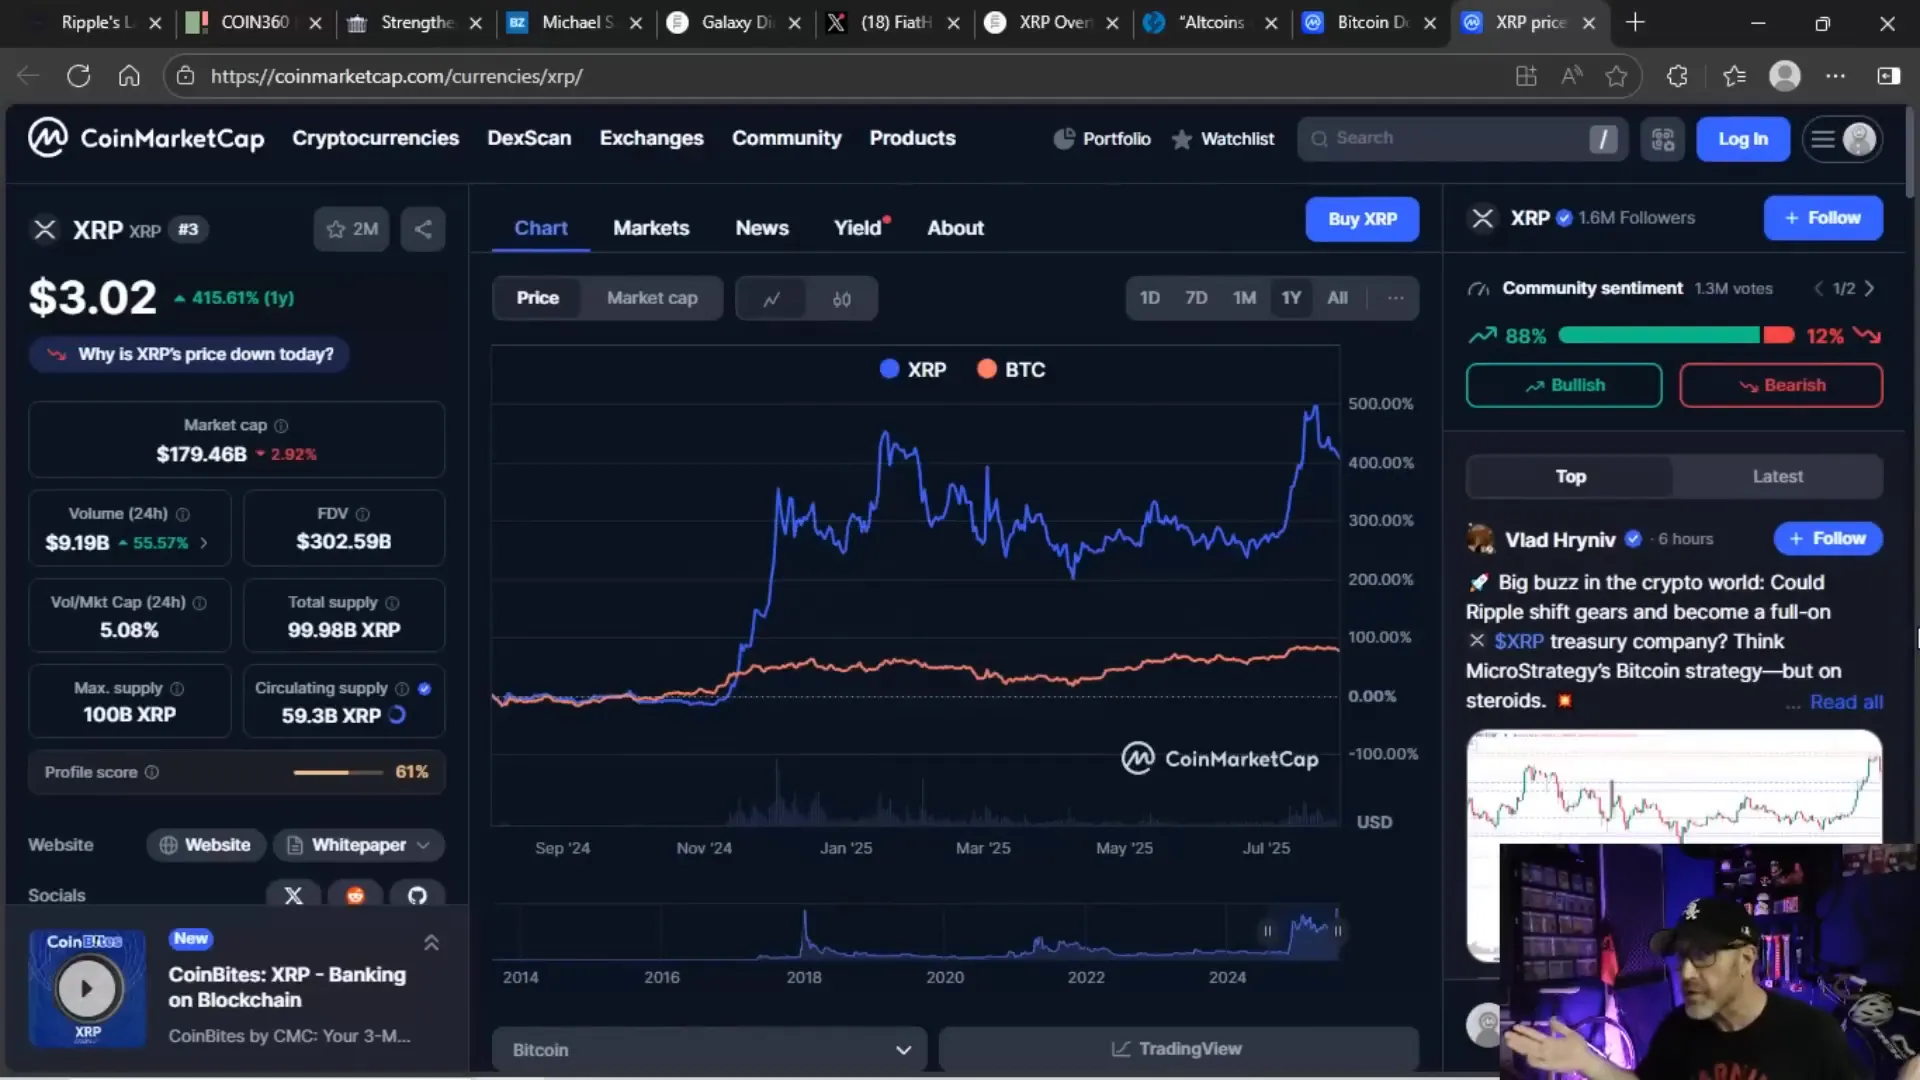Click Profile score info icon
Viewport: 1920px width, 1080px height.
click(152, 772)
